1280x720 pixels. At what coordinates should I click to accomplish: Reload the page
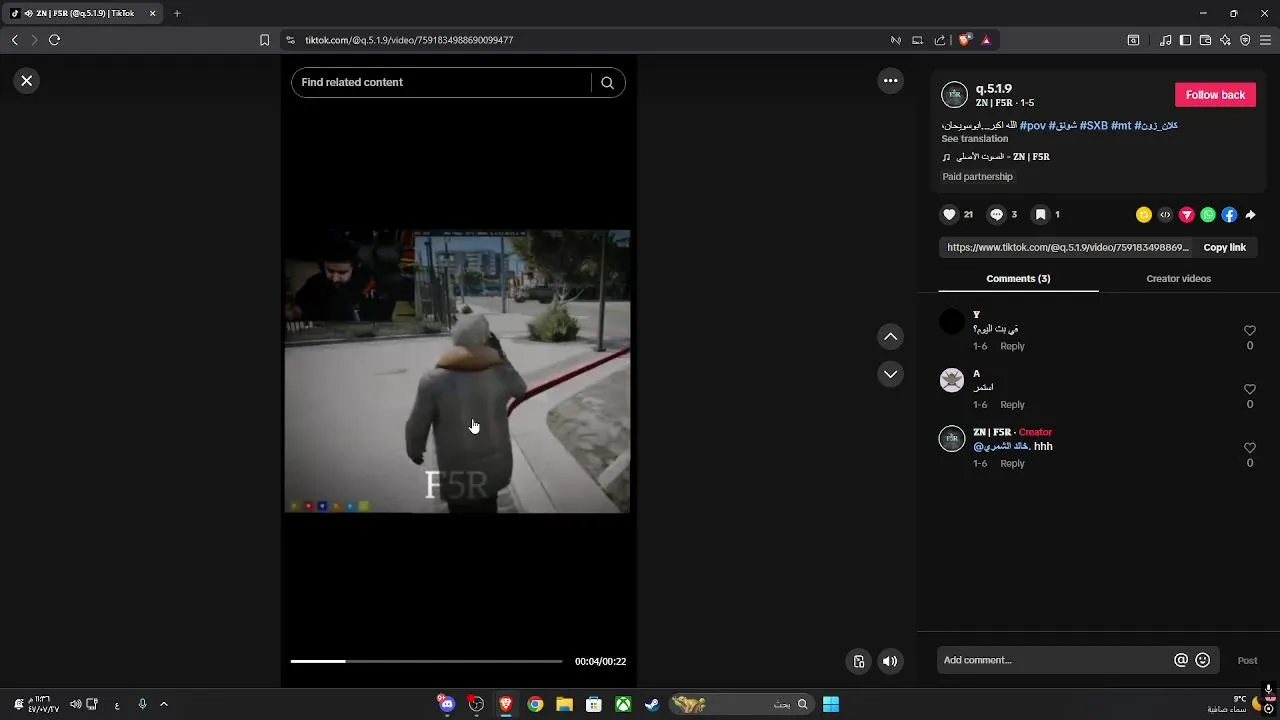(x=54, y=40)
